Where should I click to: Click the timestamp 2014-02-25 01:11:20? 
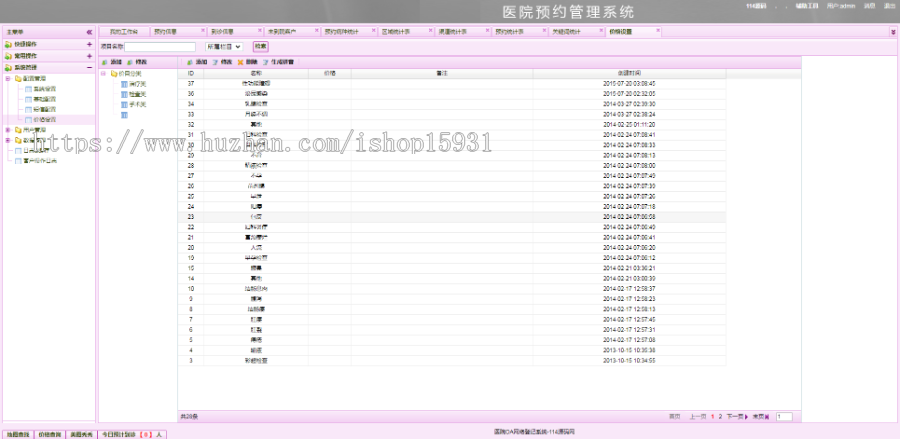tap(629, 125)
